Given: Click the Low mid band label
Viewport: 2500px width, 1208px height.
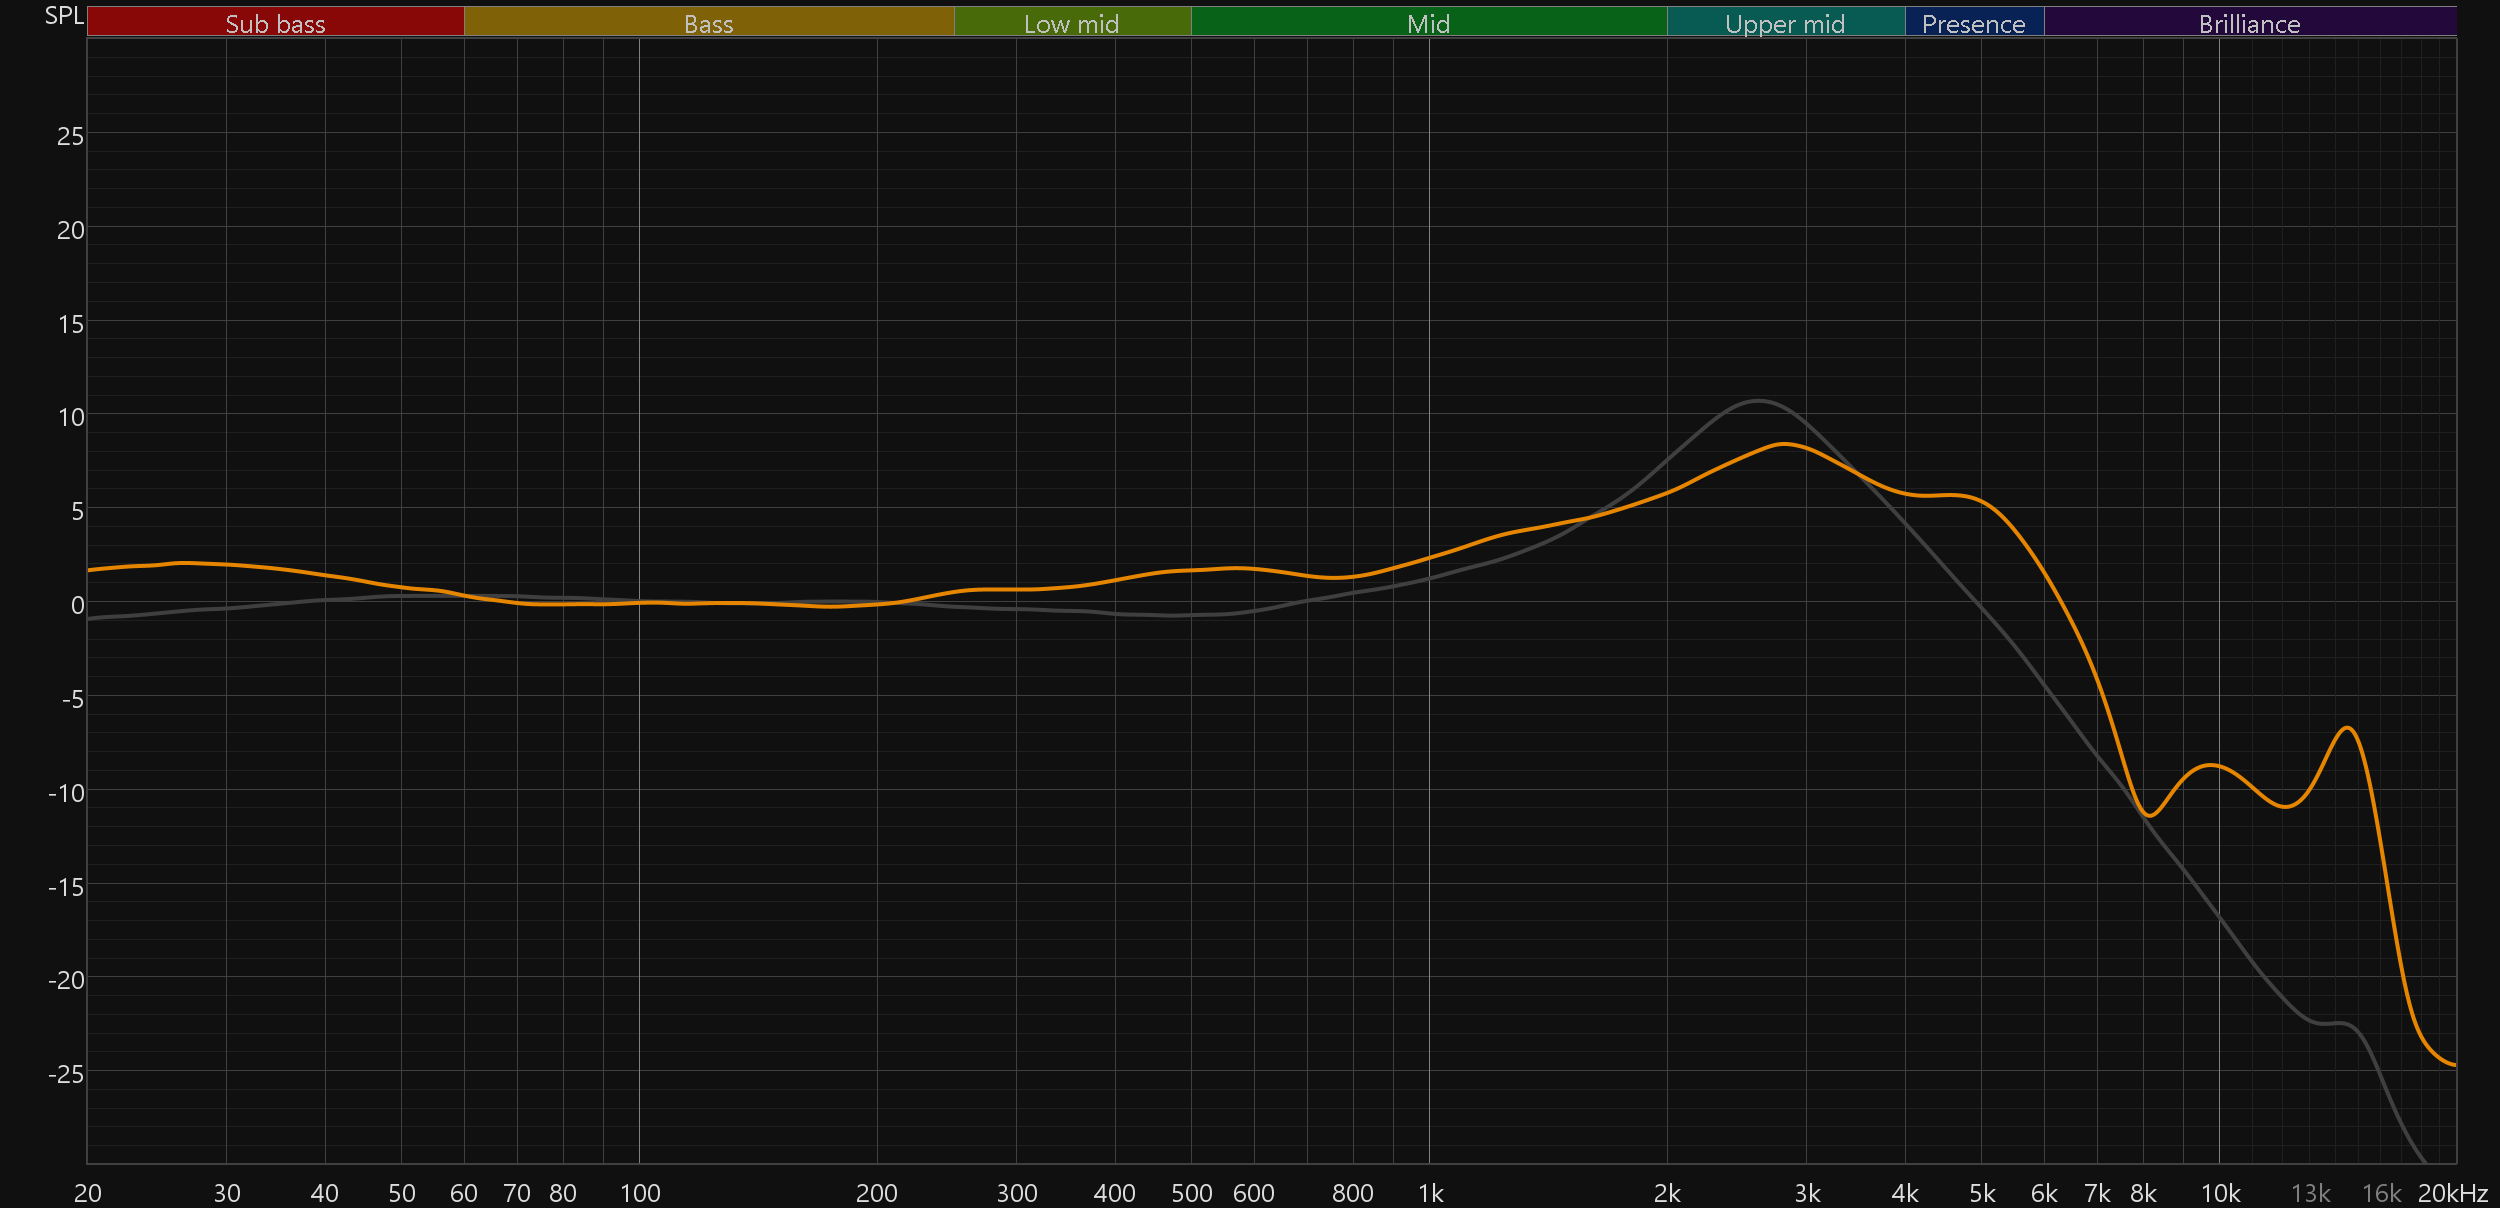Looking at the screenshot, I should (1071, 23).
